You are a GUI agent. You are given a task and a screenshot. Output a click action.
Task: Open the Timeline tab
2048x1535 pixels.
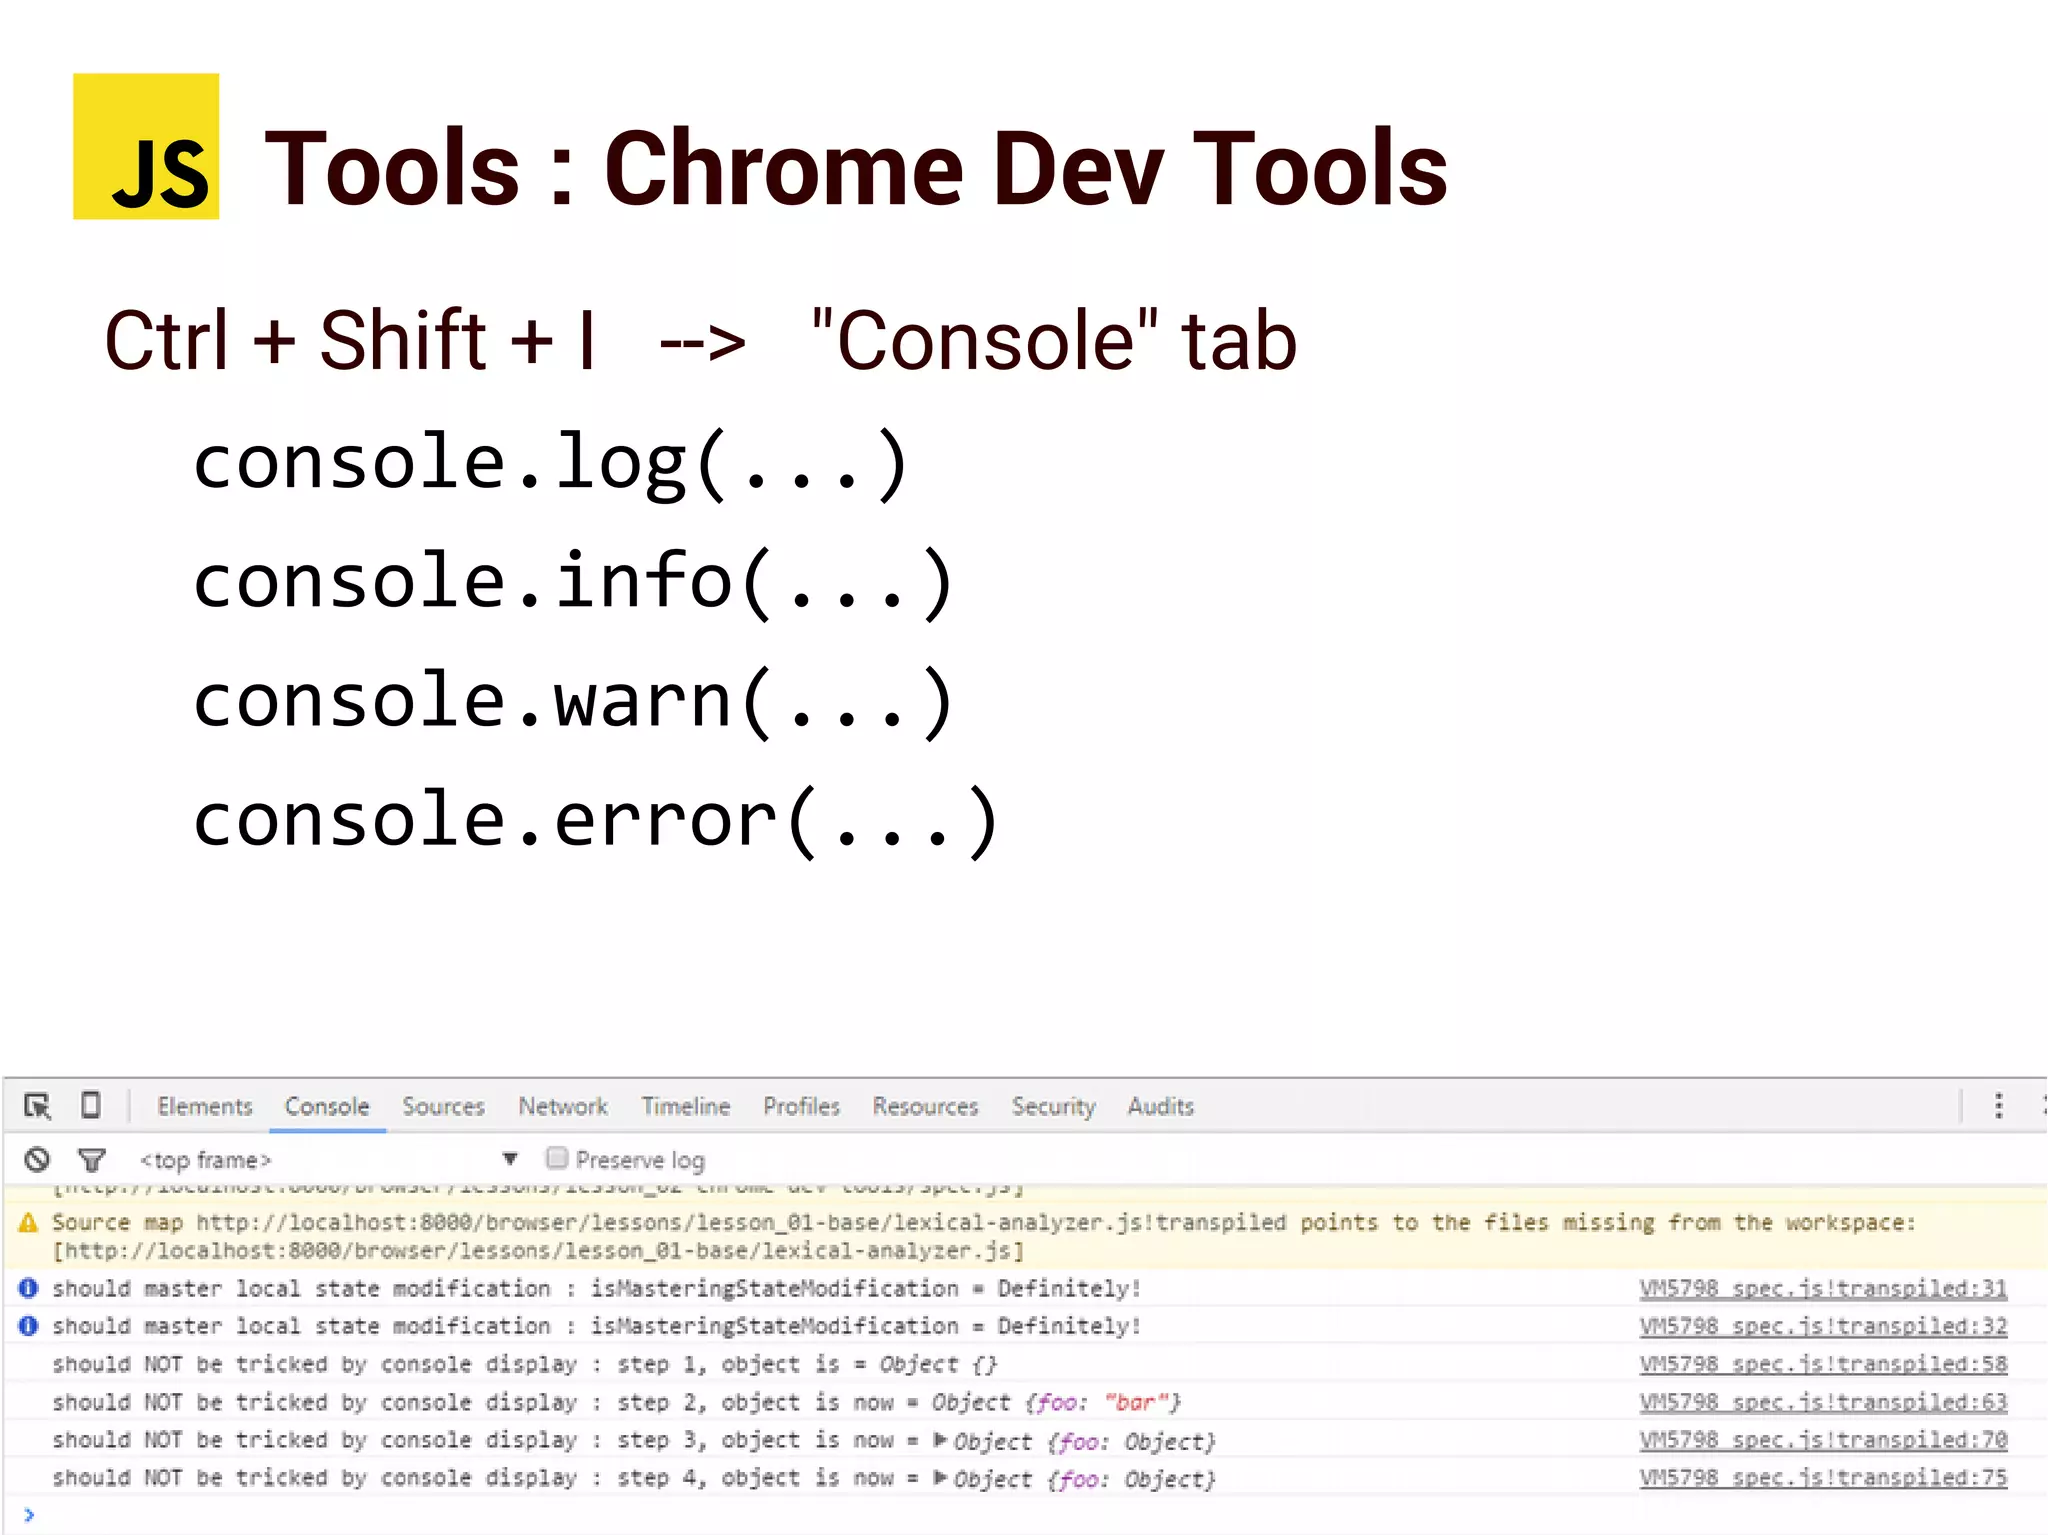(686, 1106)
